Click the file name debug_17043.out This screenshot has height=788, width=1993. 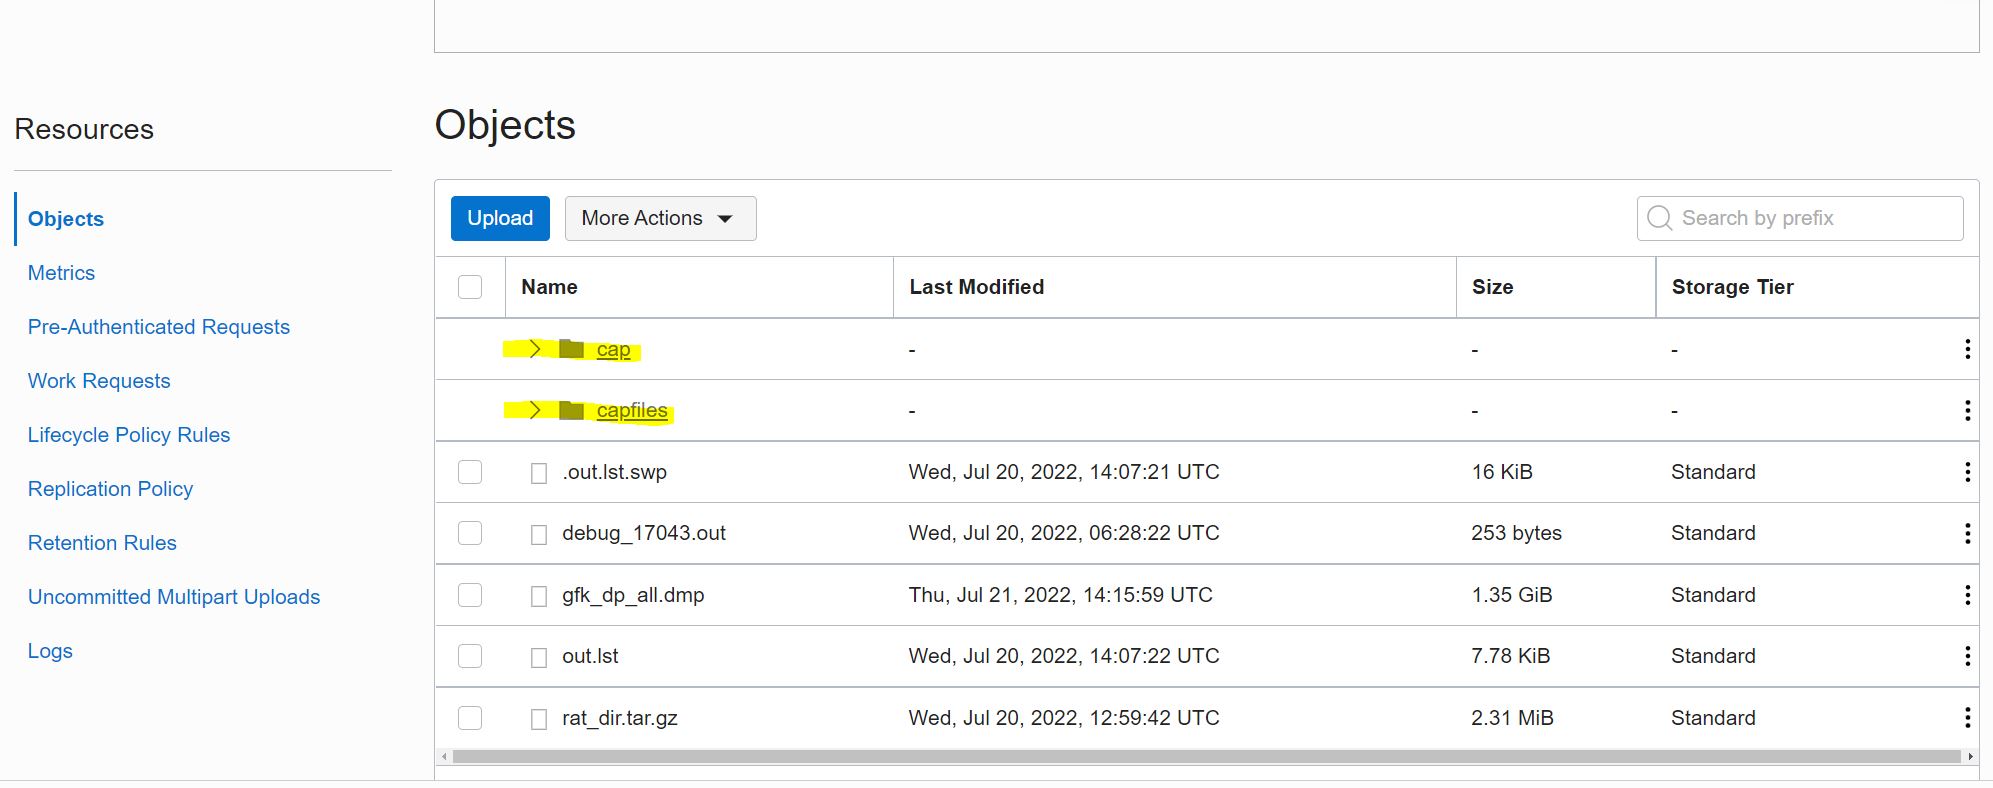(x=644, y=533)
